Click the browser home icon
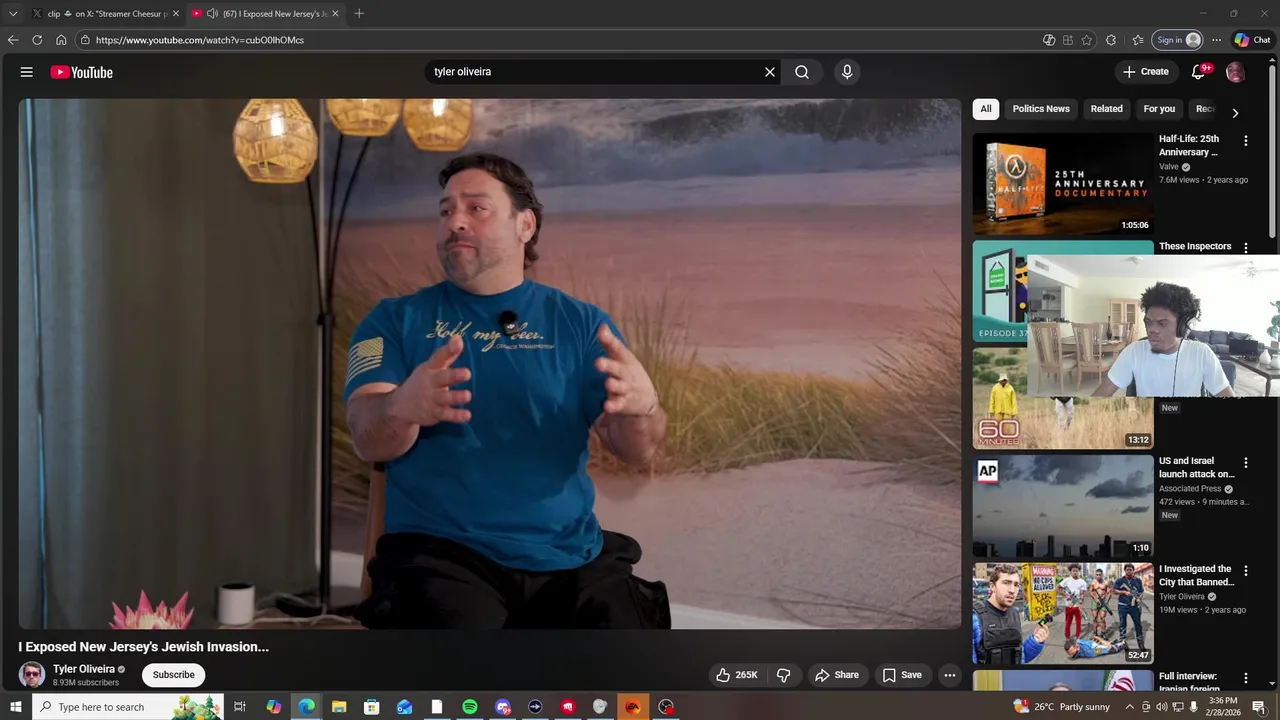Screen dimensions: 1280x720 pos(61,40)
